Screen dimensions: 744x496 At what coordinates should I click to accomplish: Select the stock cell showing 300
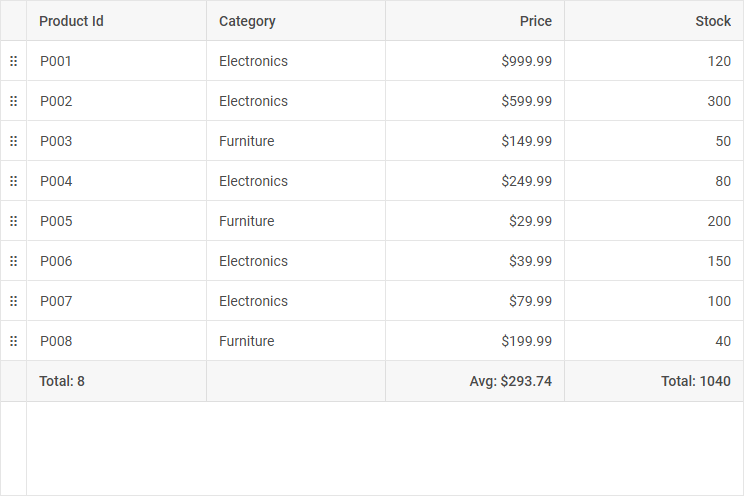pyautogui.click(x=718, y=101)
